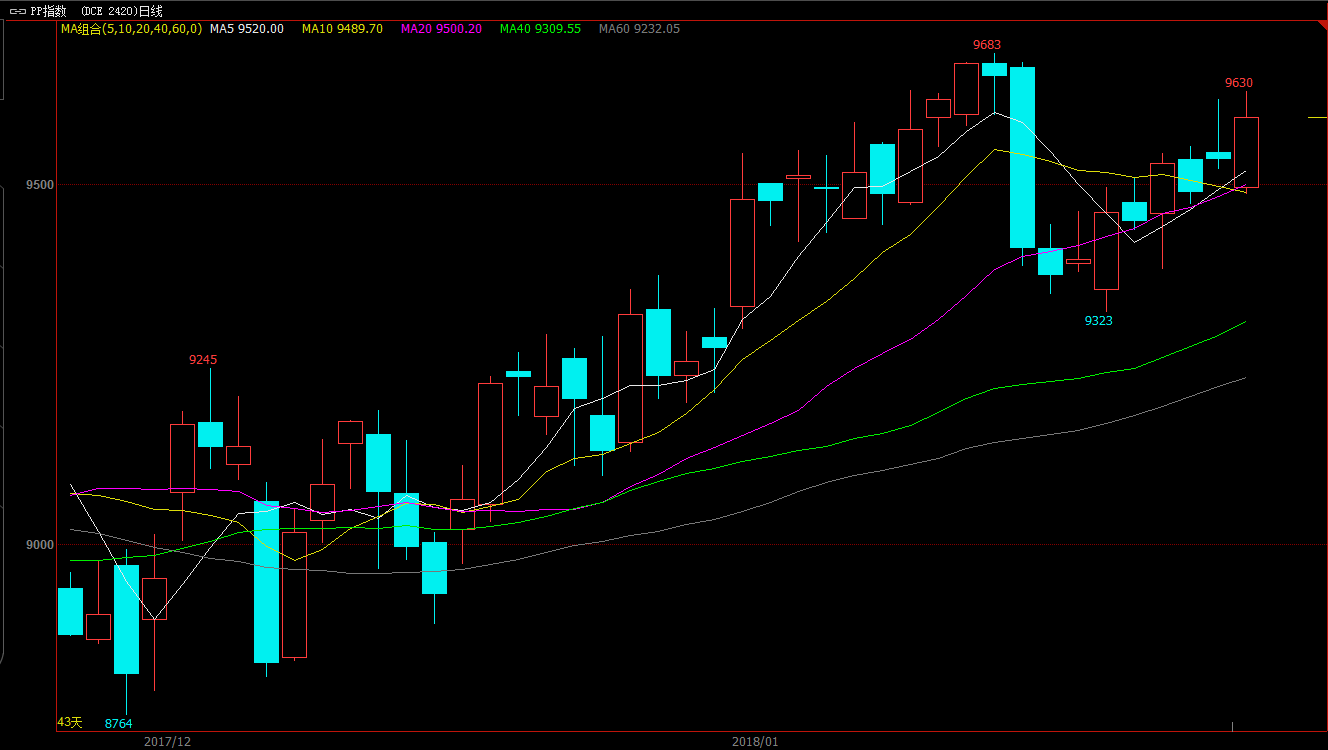Screen dimensions: 1328x750
Task: Click the latest red candle below 9630
Action: point(1246,152)
